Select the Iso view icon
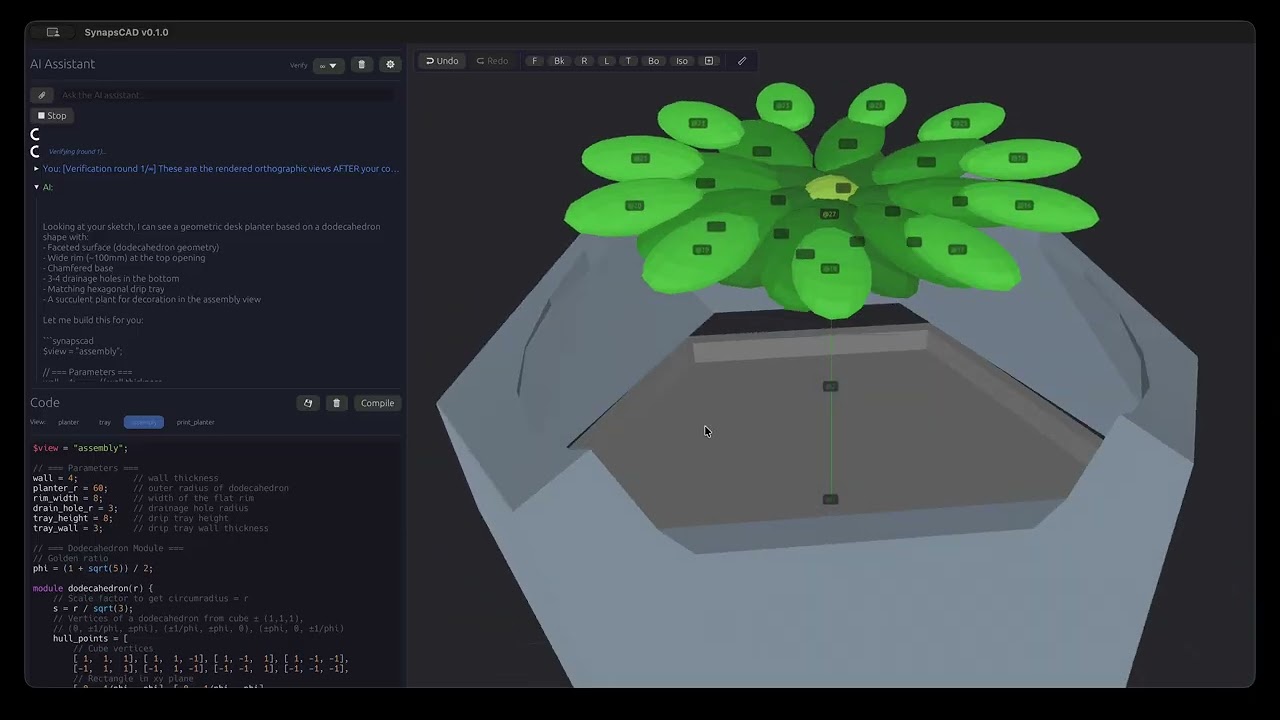Viewport: 1280px width, 720px height. point(681,61)
